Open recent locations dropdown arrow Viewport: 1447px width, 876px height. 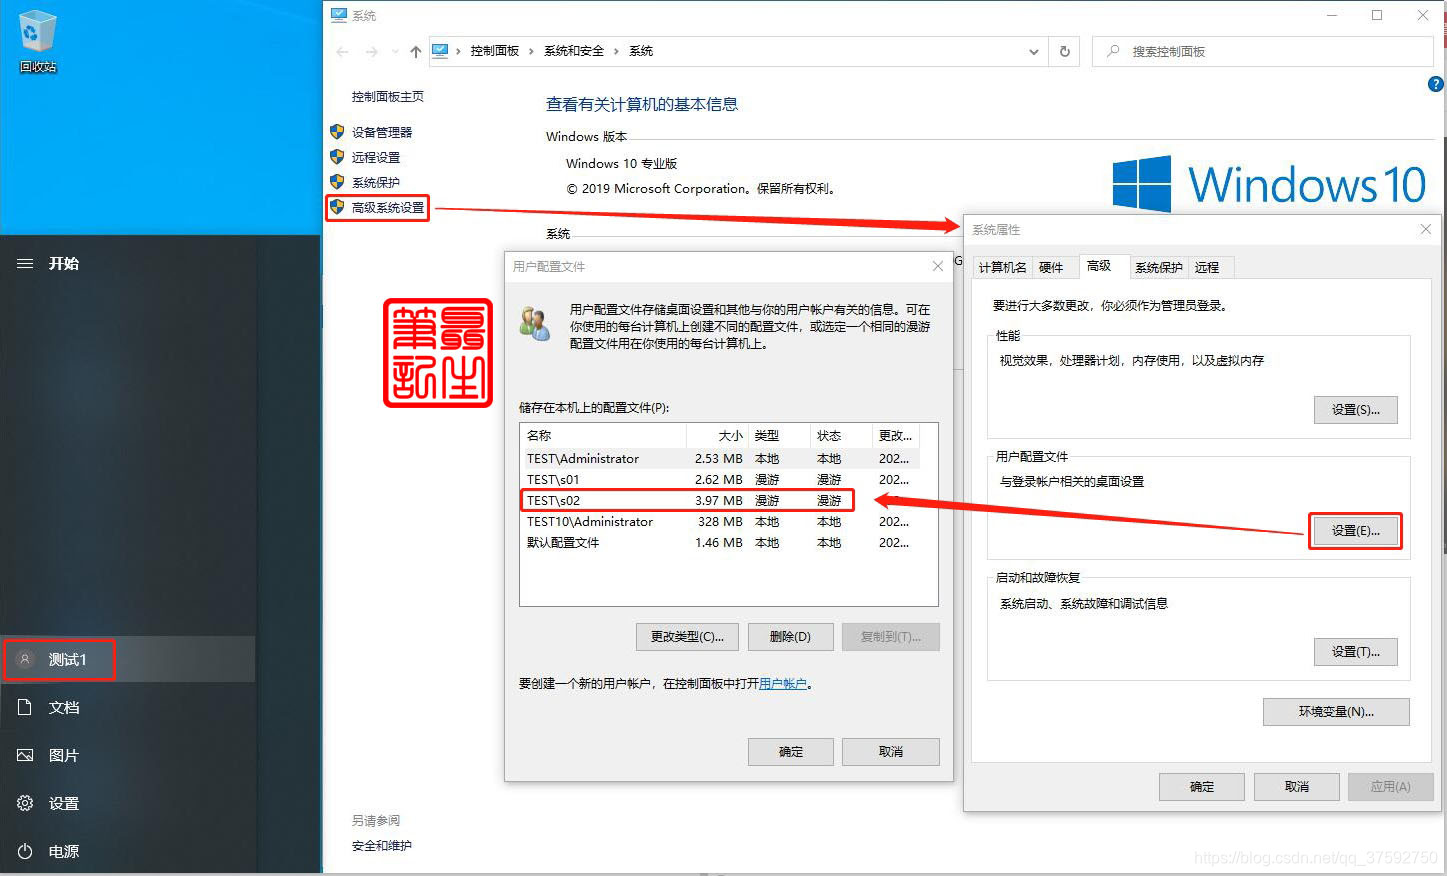point(395,51)
